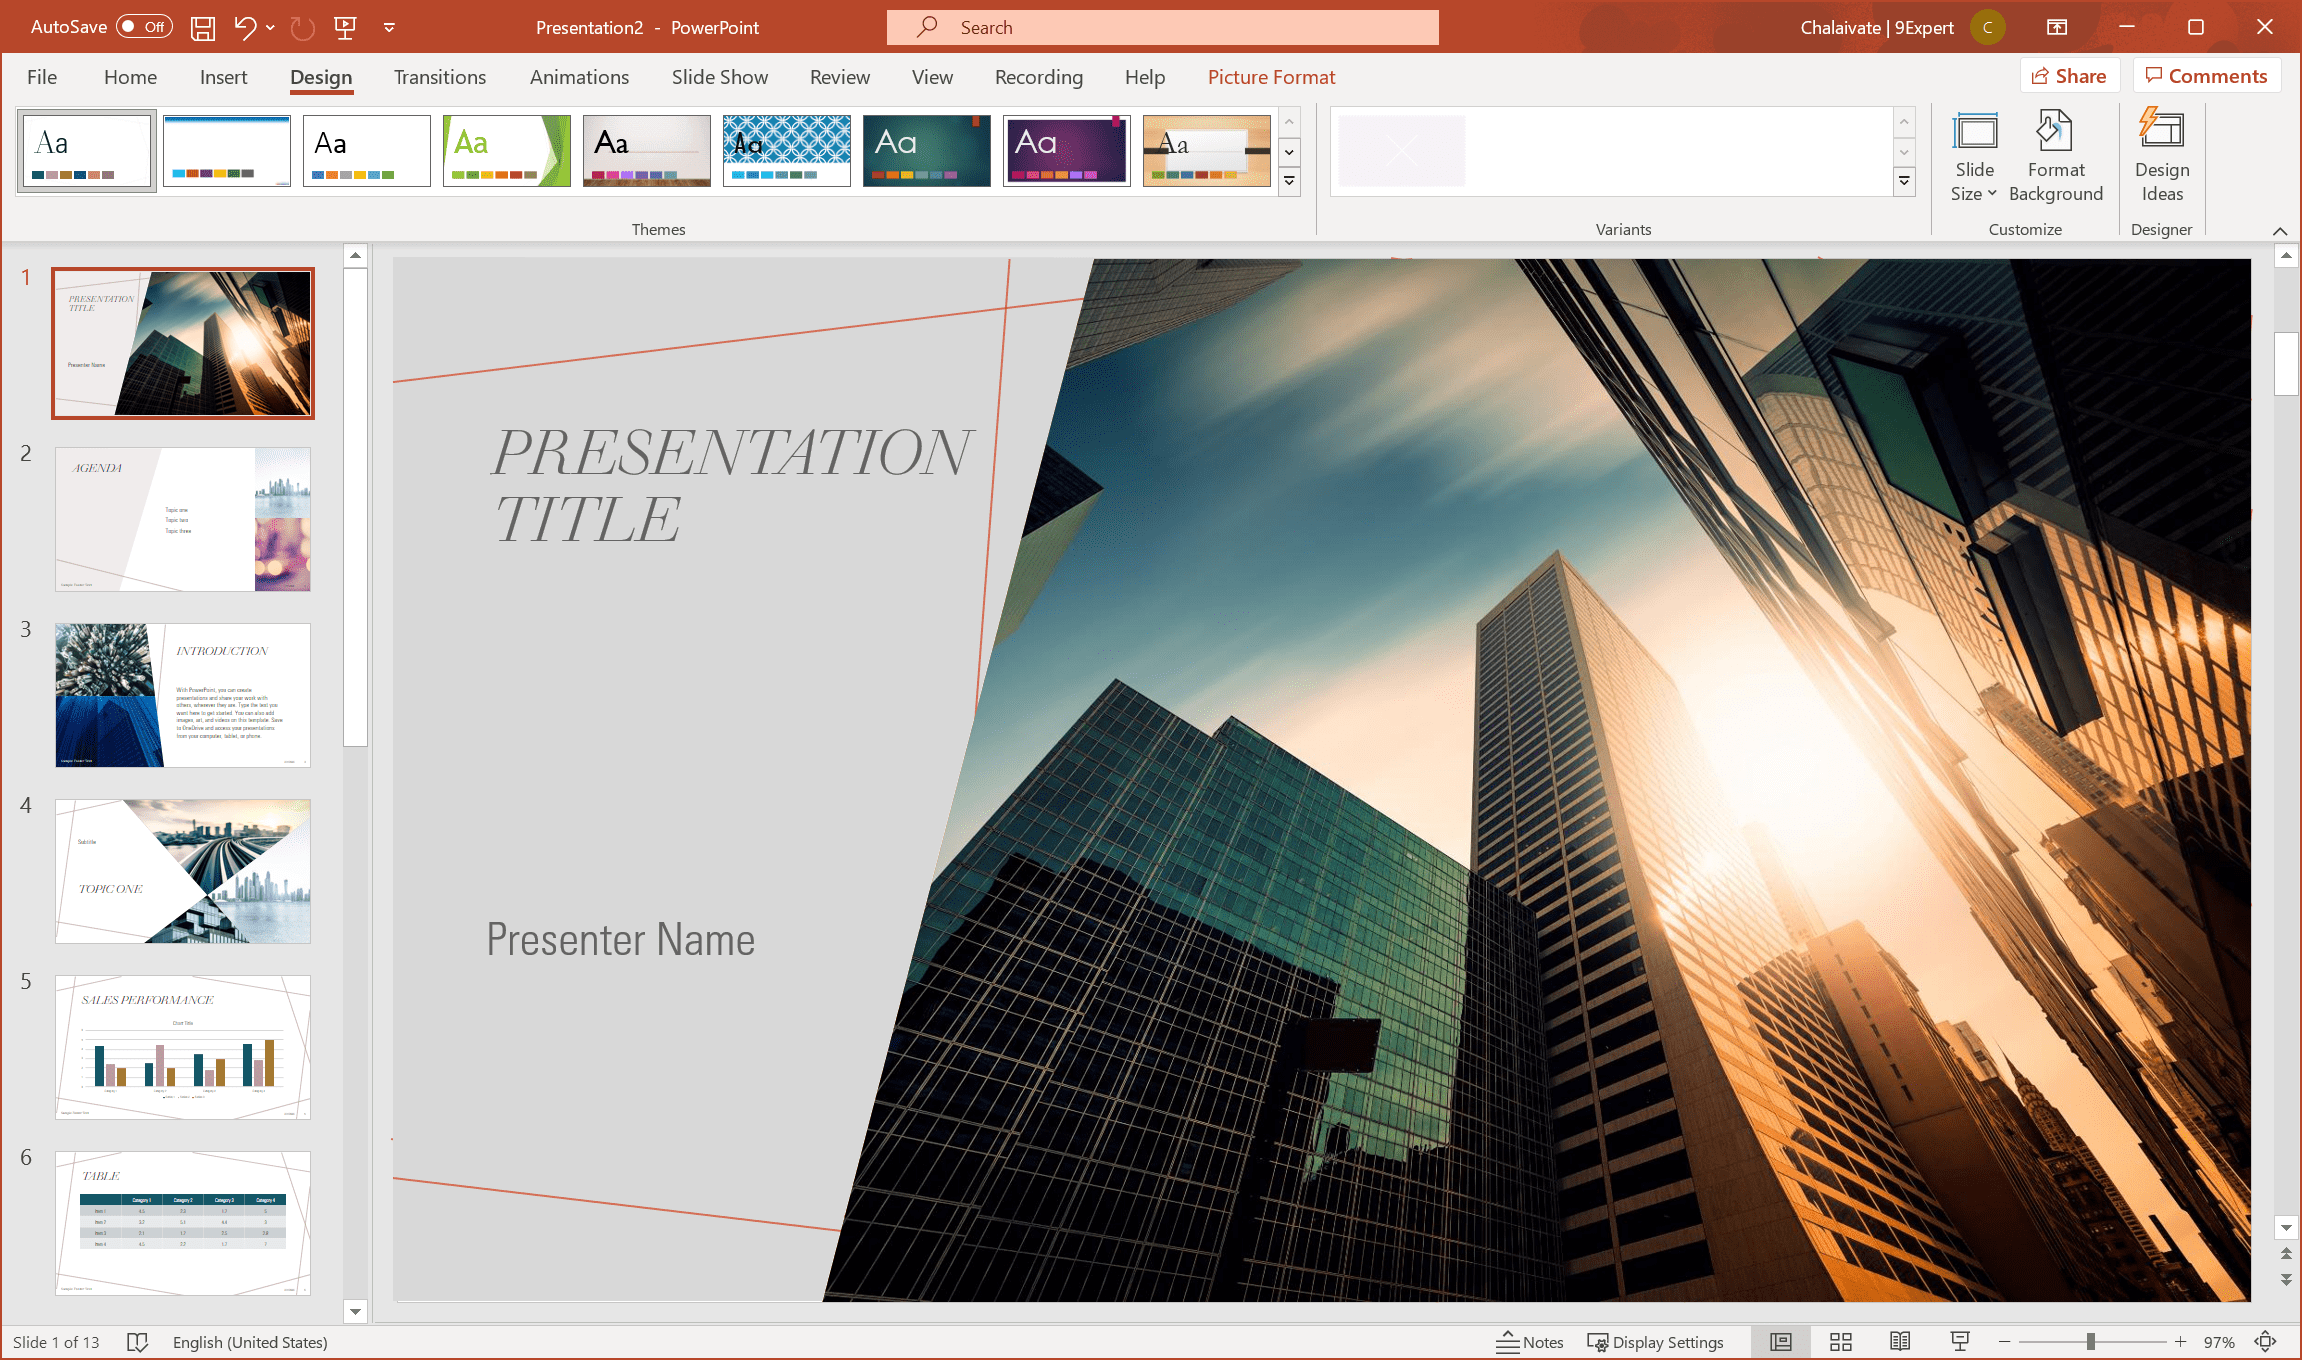The height and width of the screenshot is (1360, 2302).
Task: Open the Design ribbon tab
Action: tap(319, 76)
